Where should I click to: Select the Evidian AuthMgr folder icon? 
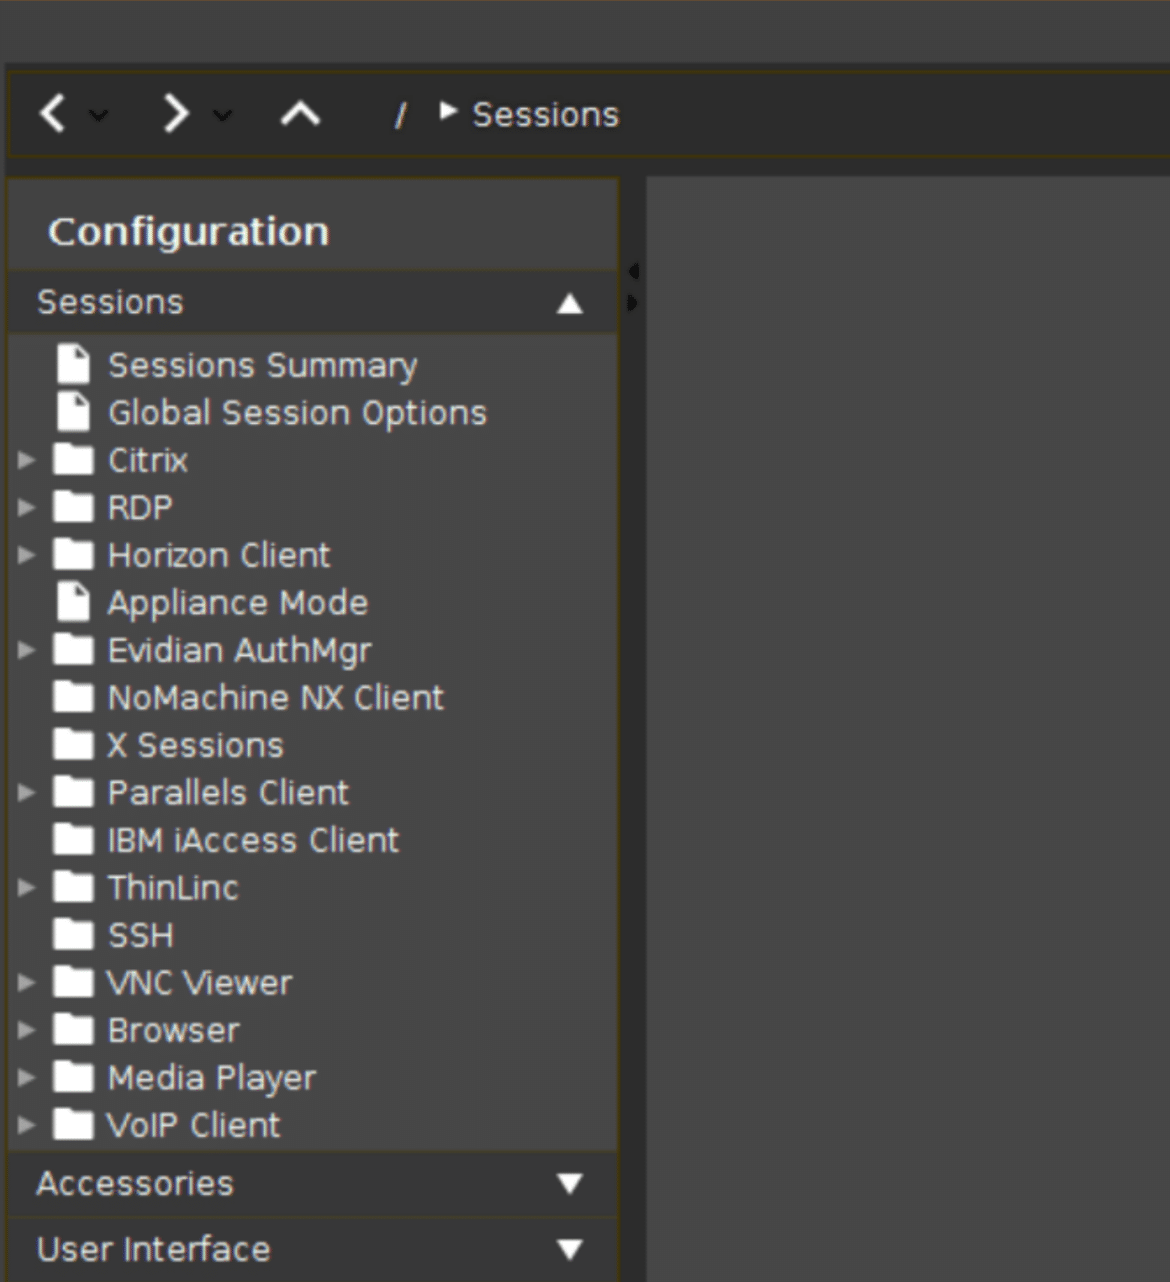click(73, 649)
